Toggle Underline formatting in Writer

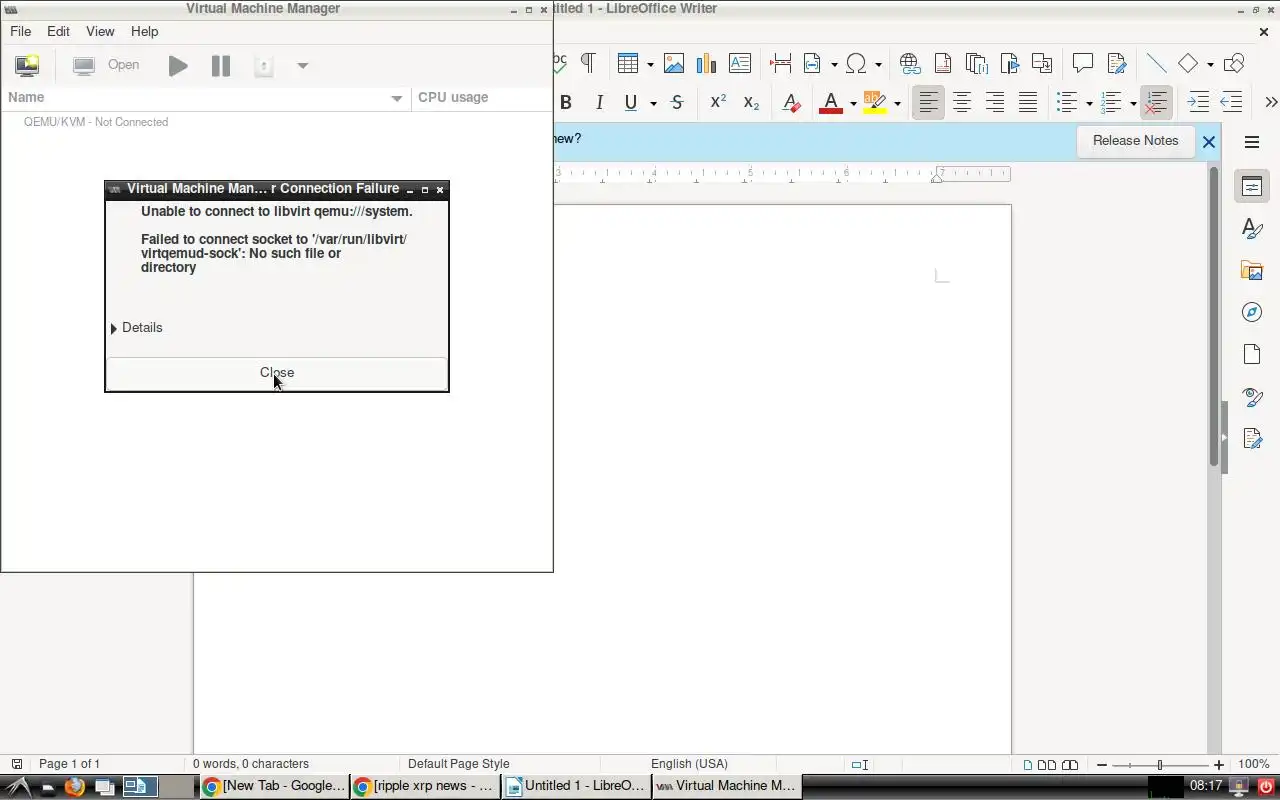coord(631,102)
